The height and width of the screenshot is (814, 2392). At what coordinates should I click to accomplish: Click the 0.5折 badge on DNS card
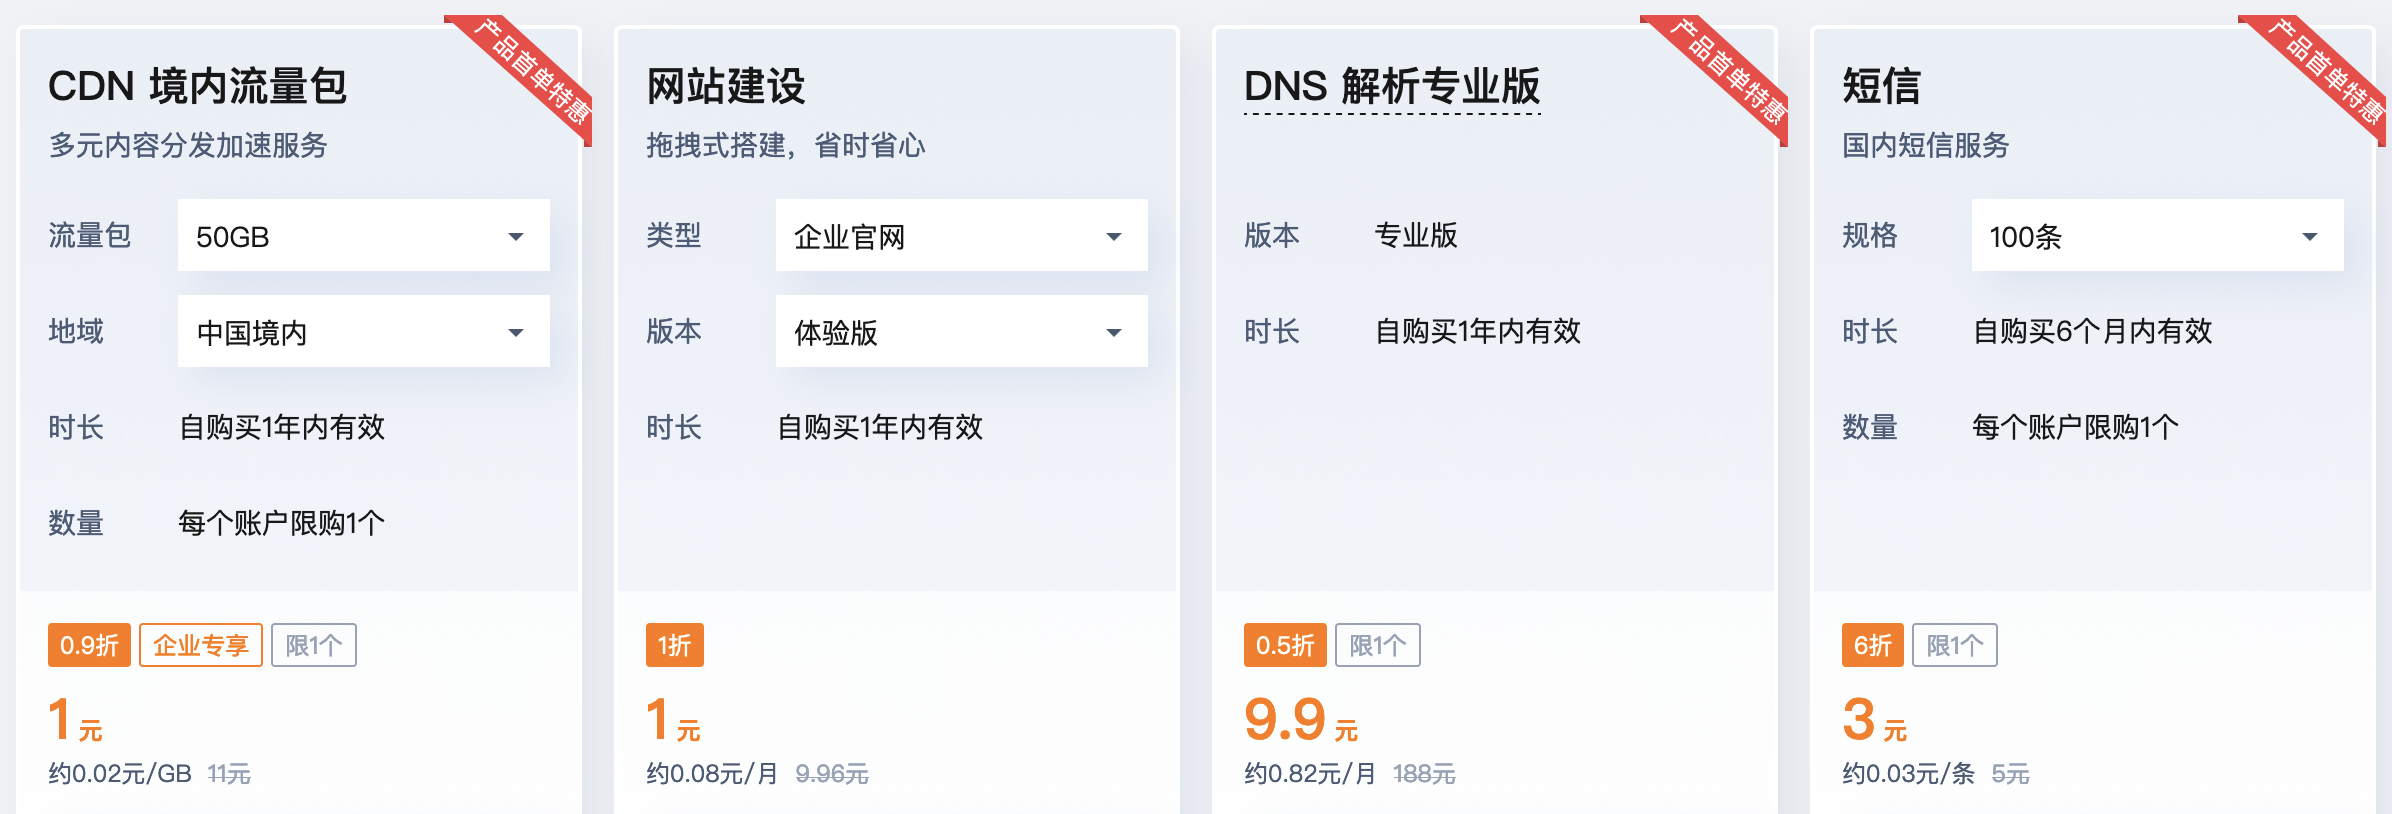(1285, 645)
